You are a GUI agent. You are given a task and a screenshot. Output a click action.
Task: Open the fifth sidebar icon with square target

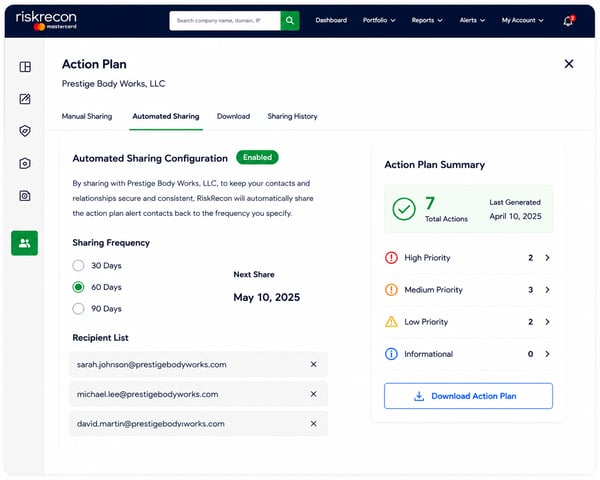[25, 196]
